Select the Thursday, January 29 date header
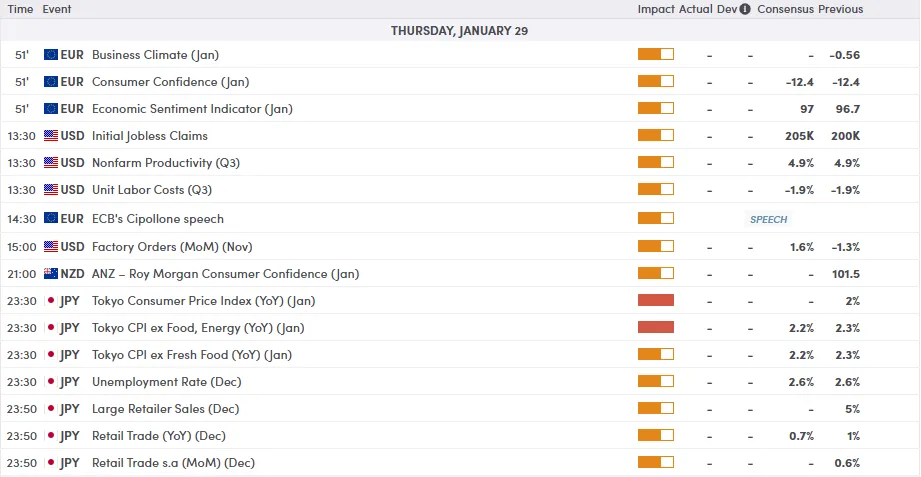Screen dimensions: 921x477 click(x=460, y=31)
